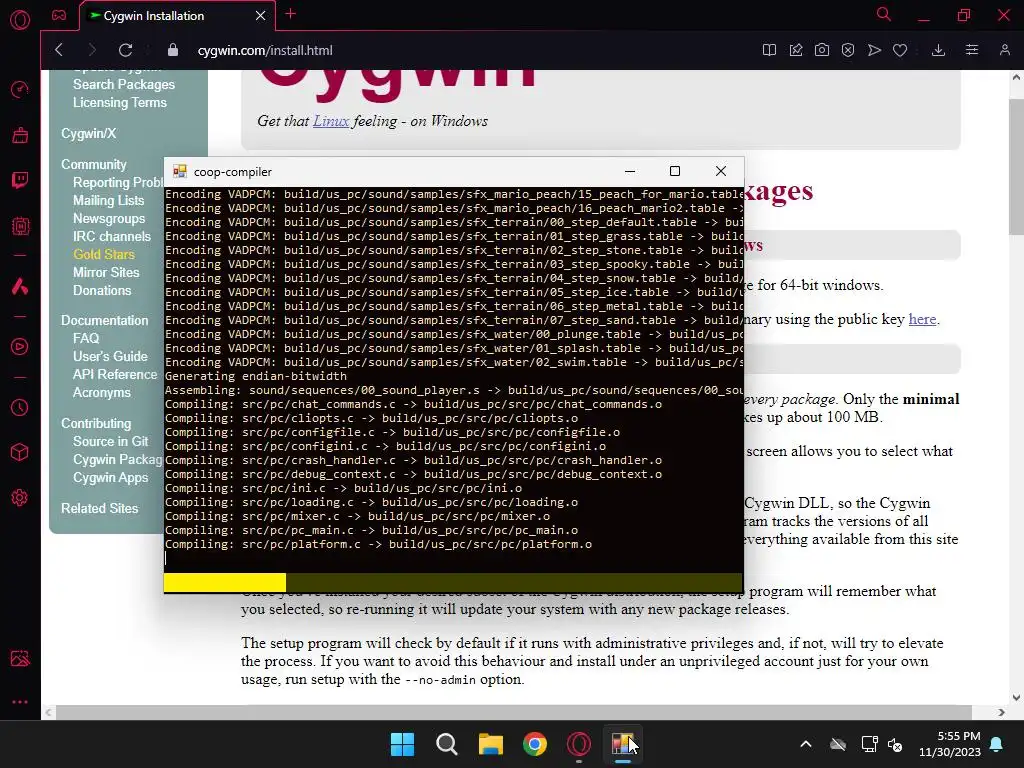Open browser downloads icon
The width and height of the screenshot is (1024, 768).
tap(938, 50)
